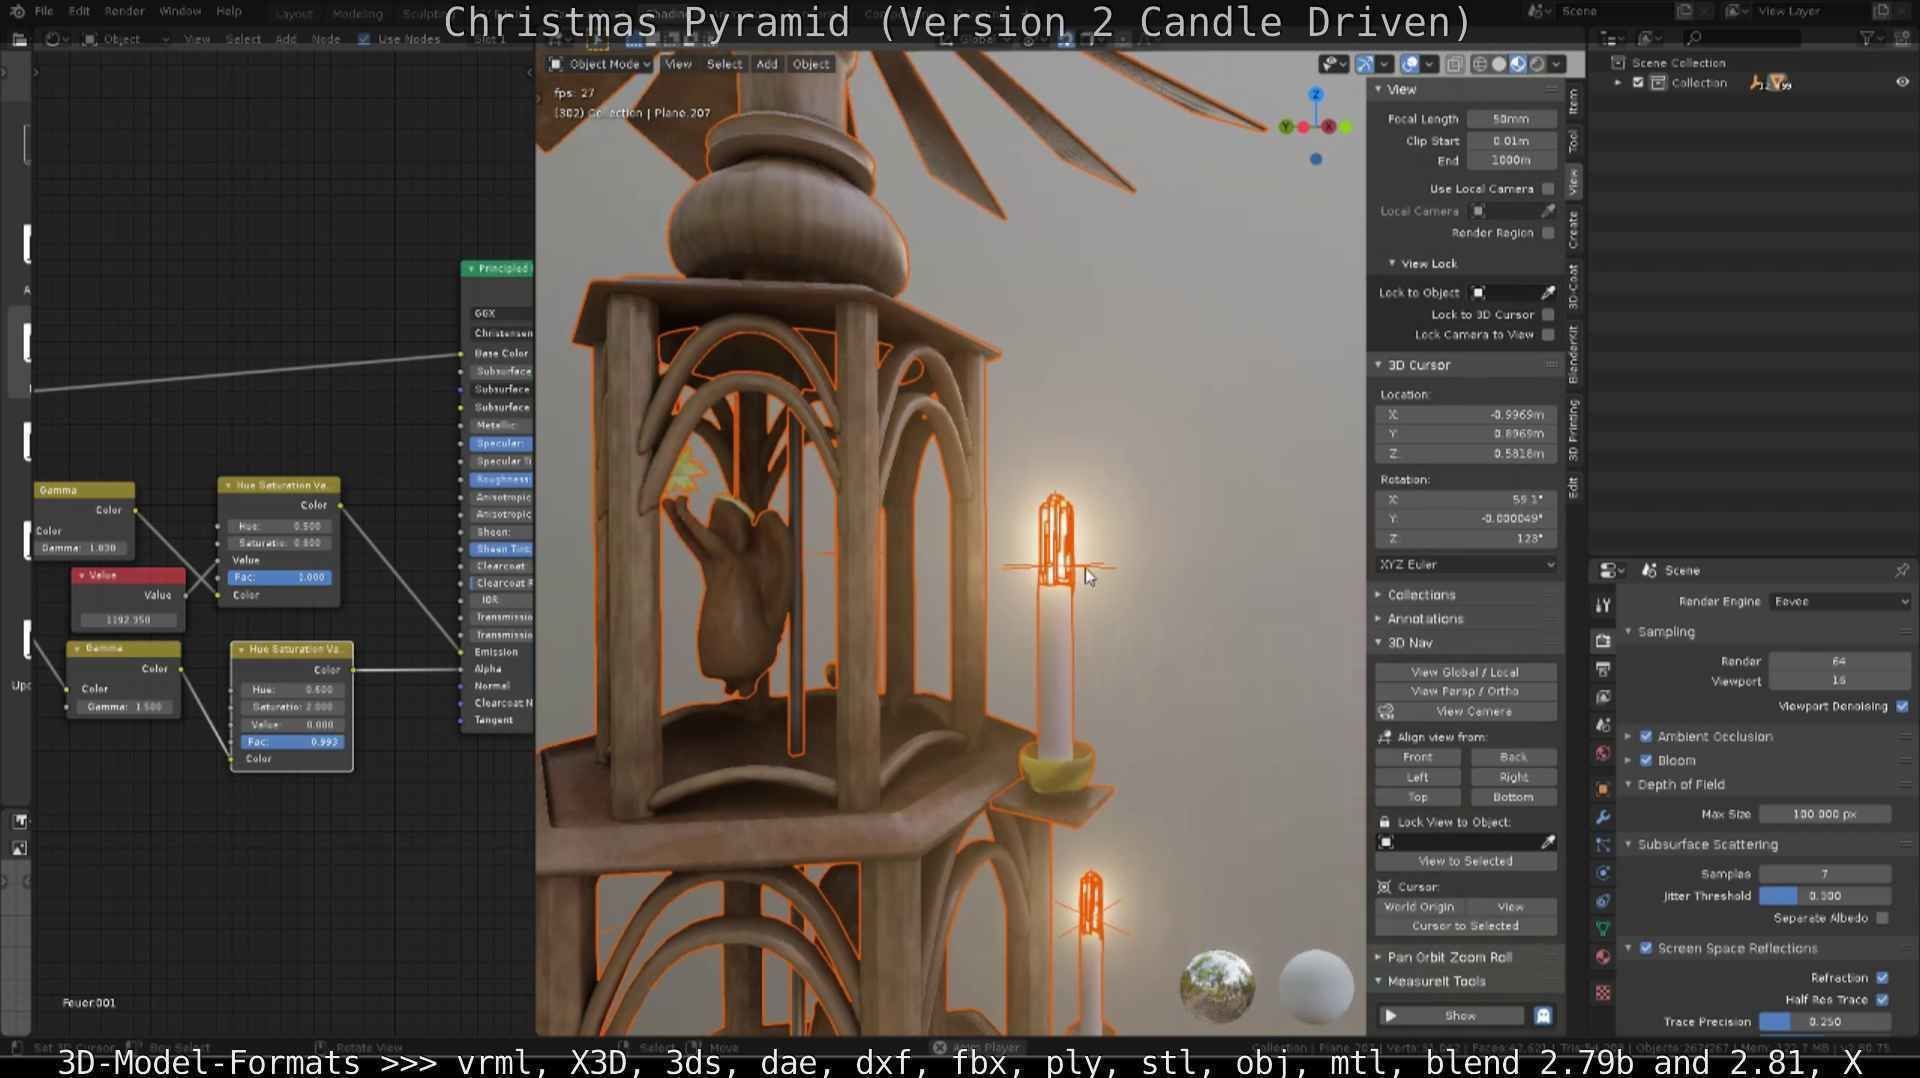1920x1078 pixels.
Task: Open the Render properties tab icon
Action: tap(1603, 641)
